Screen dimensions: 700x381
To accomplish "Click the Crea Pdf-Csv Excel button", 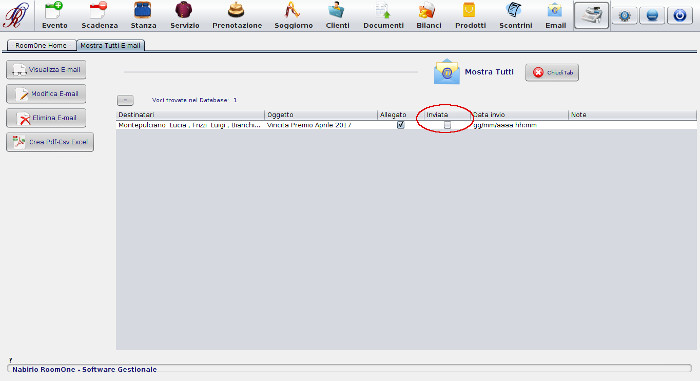I will [50, 142].
